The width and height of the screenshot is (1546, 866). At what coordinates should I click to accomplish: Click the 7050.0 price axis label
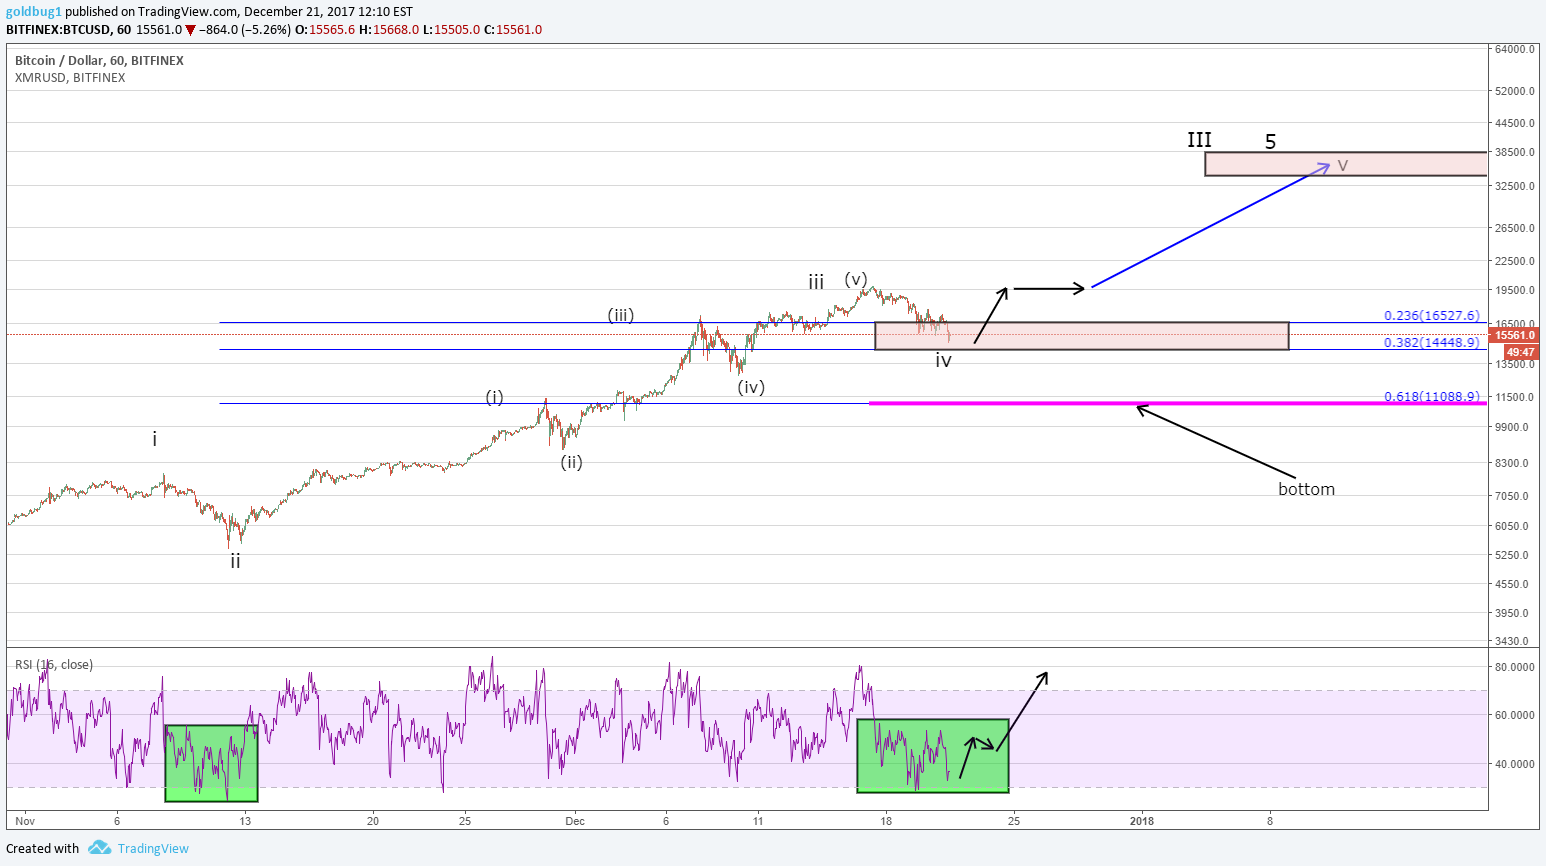click(x=1513, y=496)
